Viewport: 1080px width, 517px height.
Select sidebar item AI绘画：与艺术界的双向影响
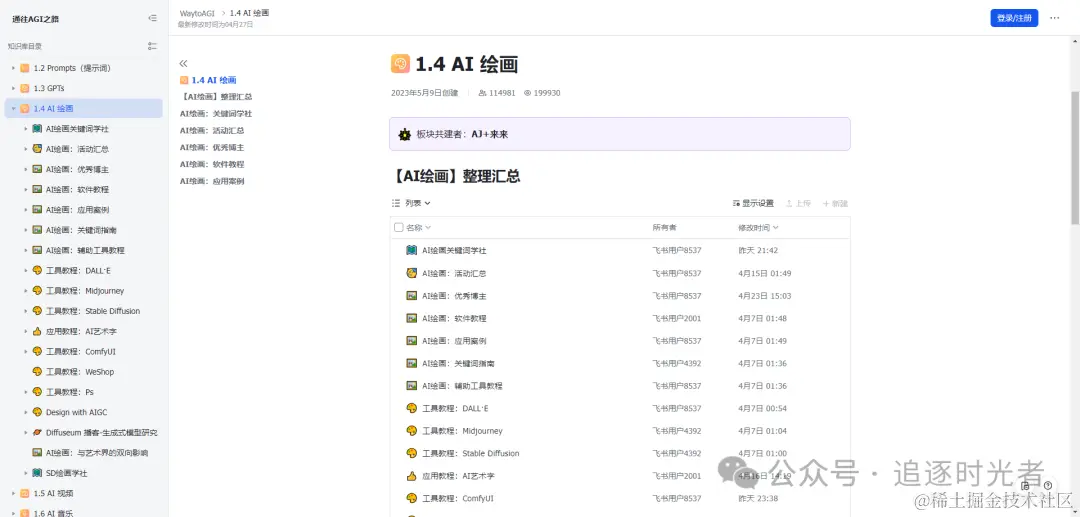[97, 453]
